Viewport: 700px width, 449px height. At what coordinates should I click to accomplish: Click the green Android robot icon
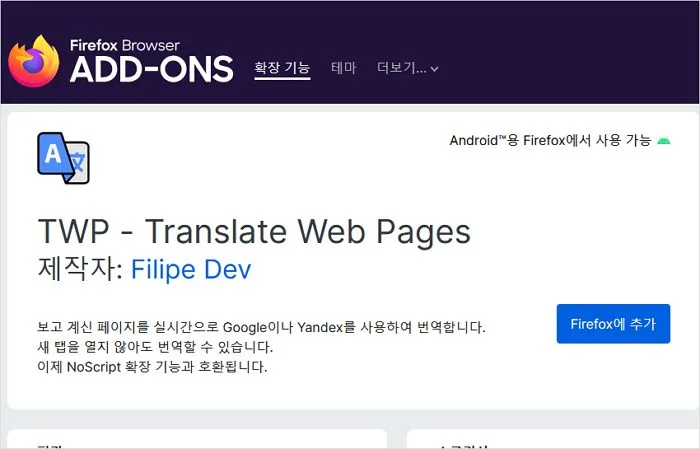664,141
